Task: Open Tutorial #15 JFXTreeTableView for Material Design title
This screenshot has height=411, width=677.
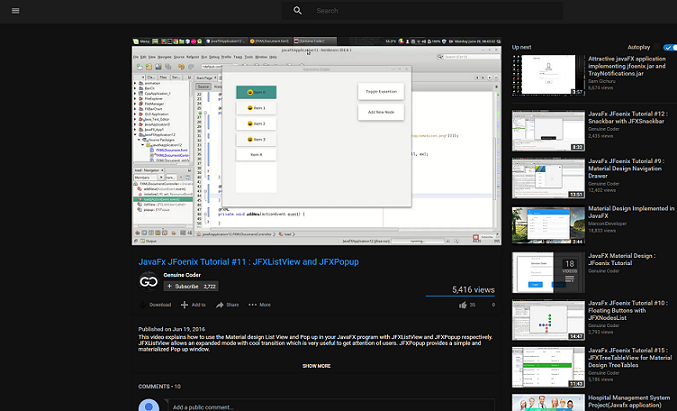Action: (630, 357)
